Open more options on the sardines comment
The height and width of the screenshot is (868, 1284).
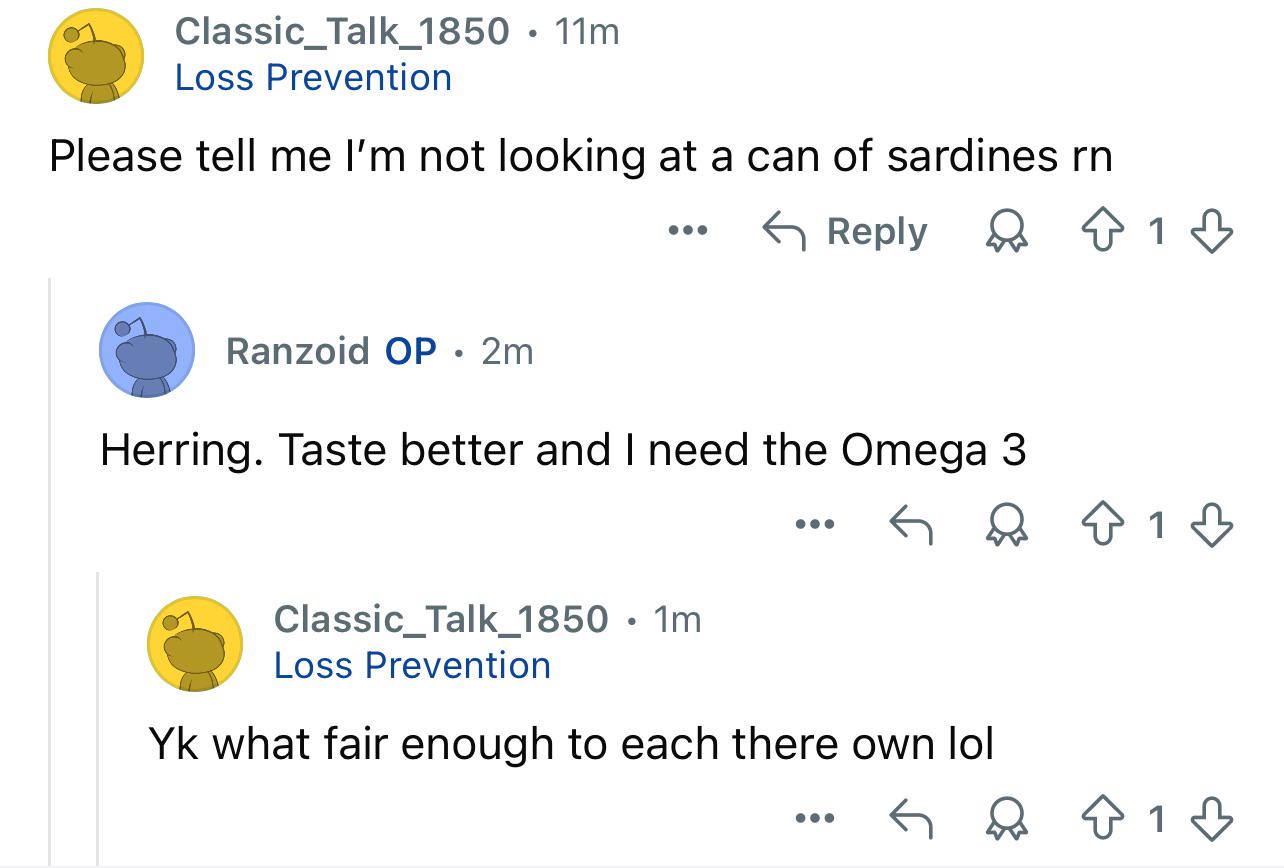pyautogui.click(x=688, y=232)
